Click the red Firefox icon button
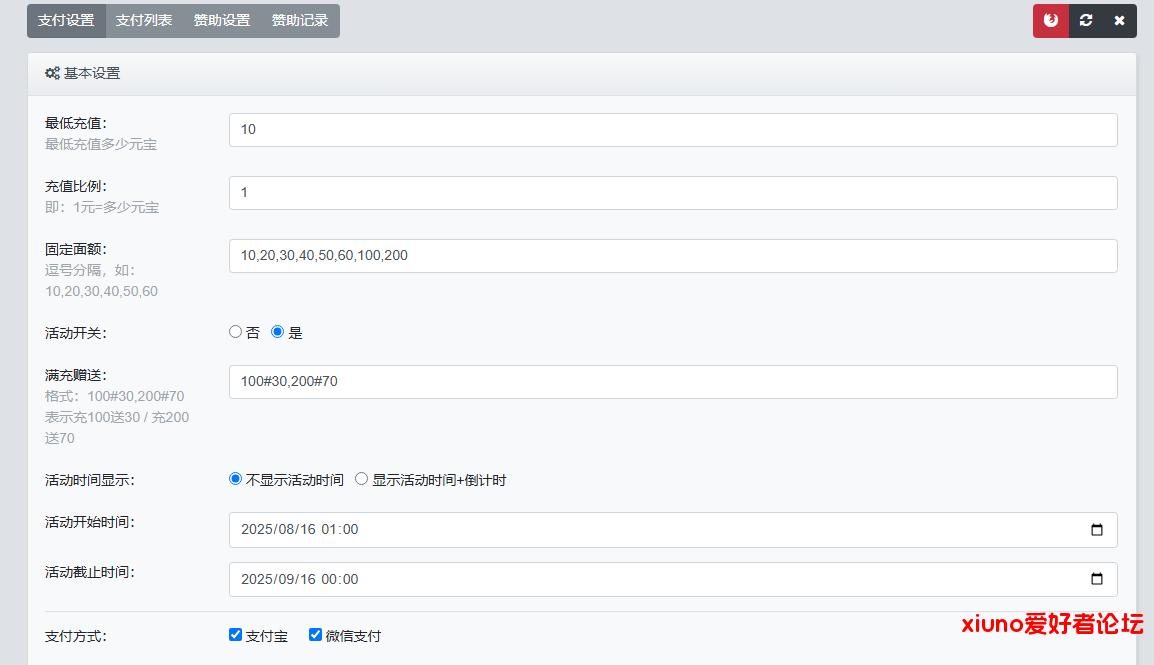Viewport: 1154px width, 665px height. 1051,21
